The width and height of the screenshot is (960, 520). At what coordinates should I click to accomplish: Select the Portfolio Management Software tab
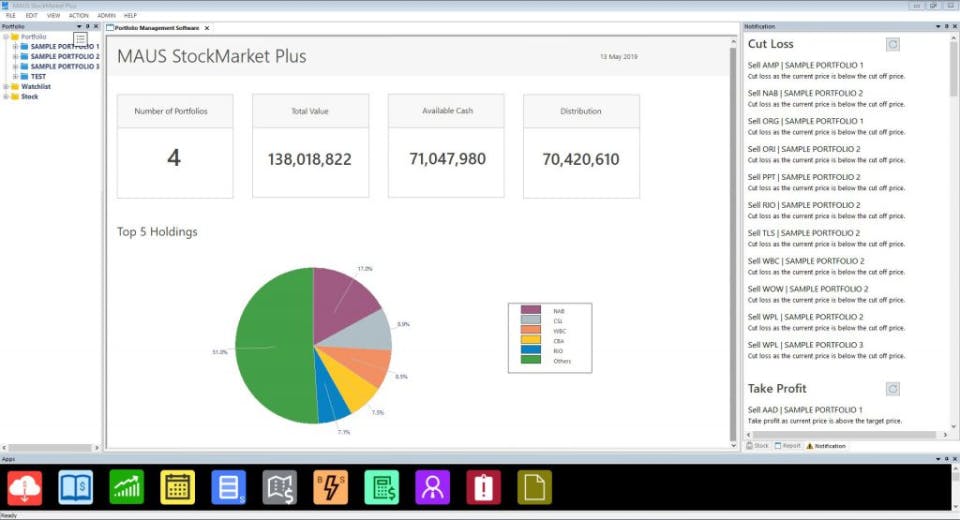(157, 28)
